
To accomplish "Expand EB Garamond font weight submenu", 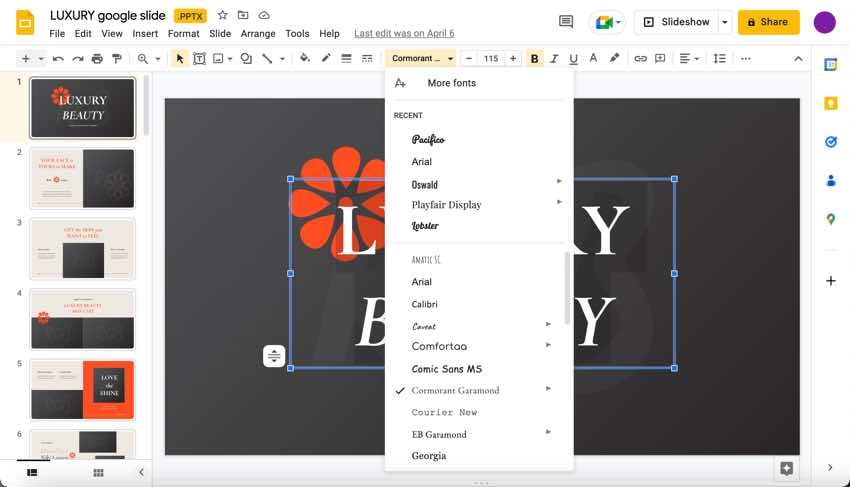I will pyautogui.click(x=548, y=433).
